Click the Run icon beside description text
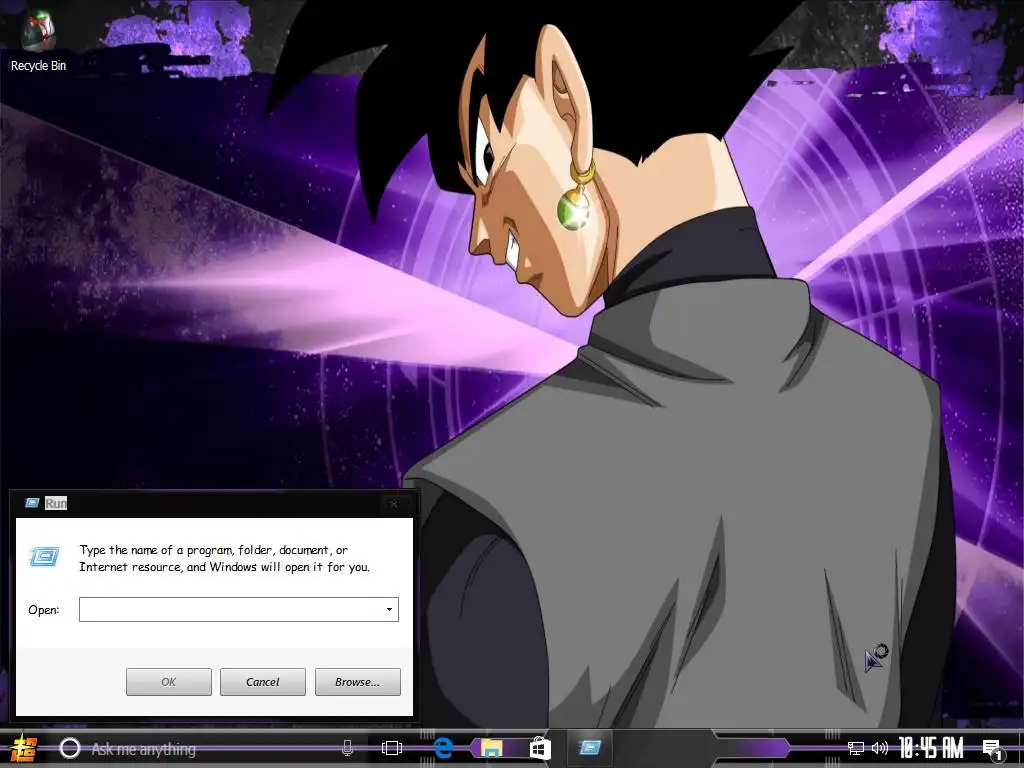Screen dimensions: 1024x768 click(x=44, y=556)
